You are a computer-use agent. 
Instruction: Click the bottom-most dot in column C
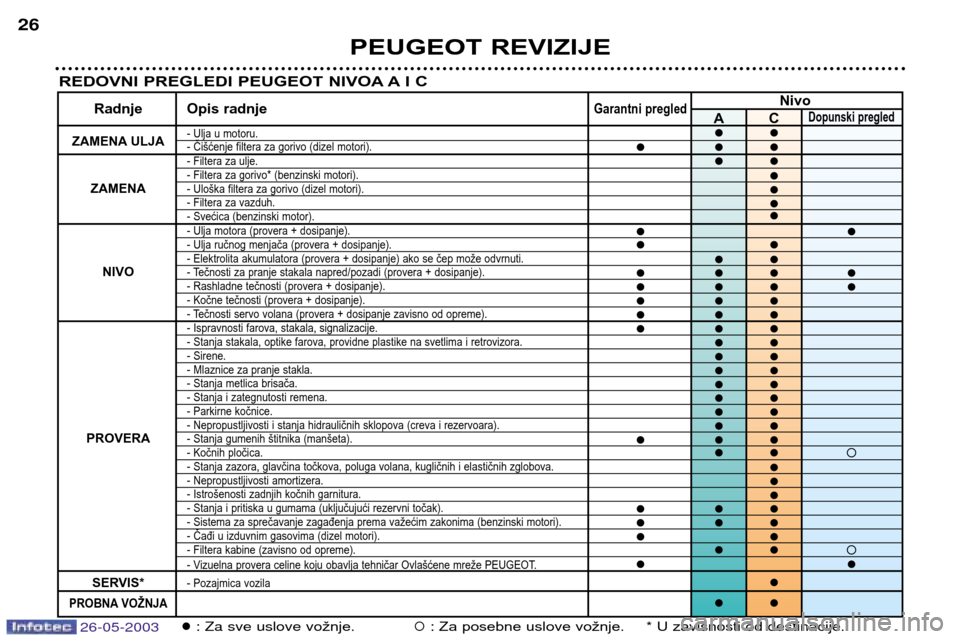(x=773, y=603)
